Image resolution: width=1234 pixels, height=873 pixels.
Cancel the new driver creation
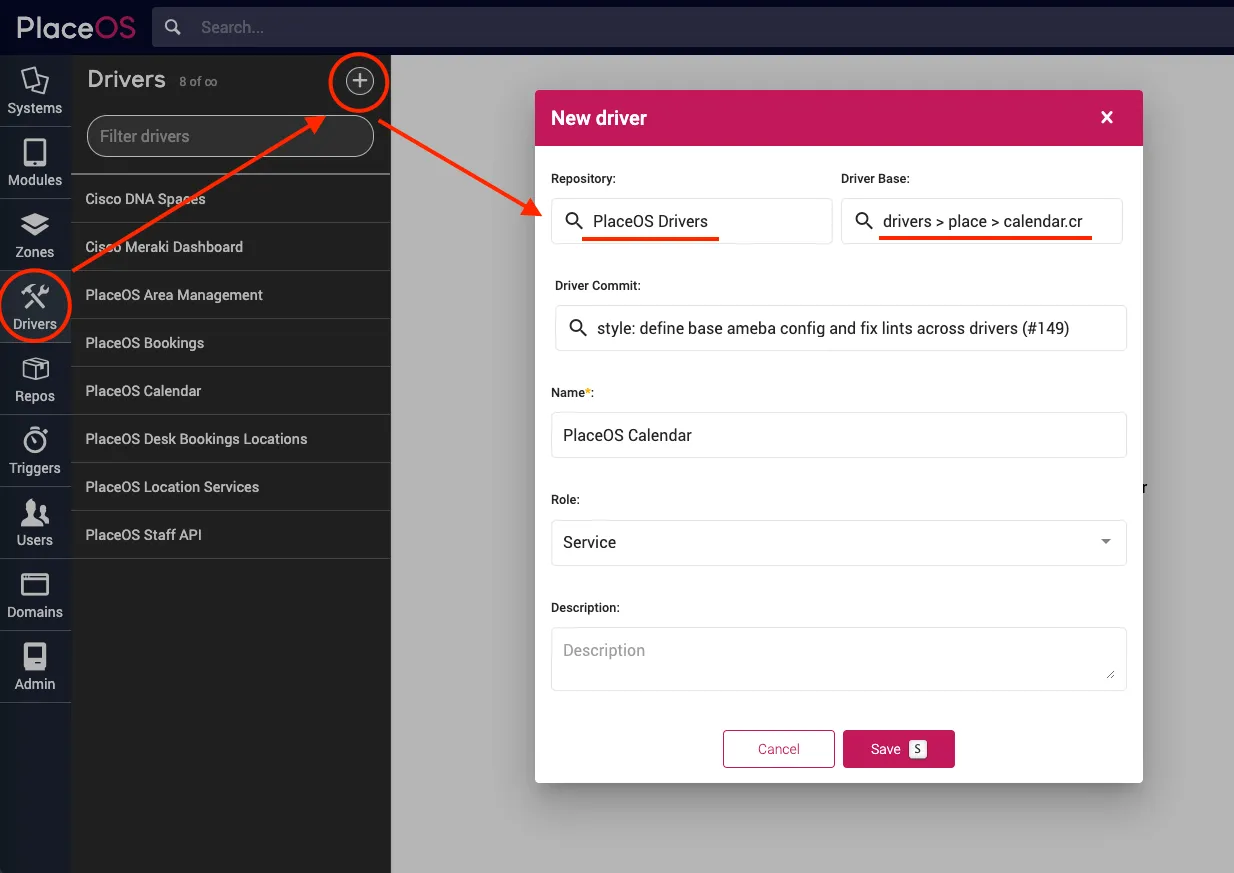point(778,748)
